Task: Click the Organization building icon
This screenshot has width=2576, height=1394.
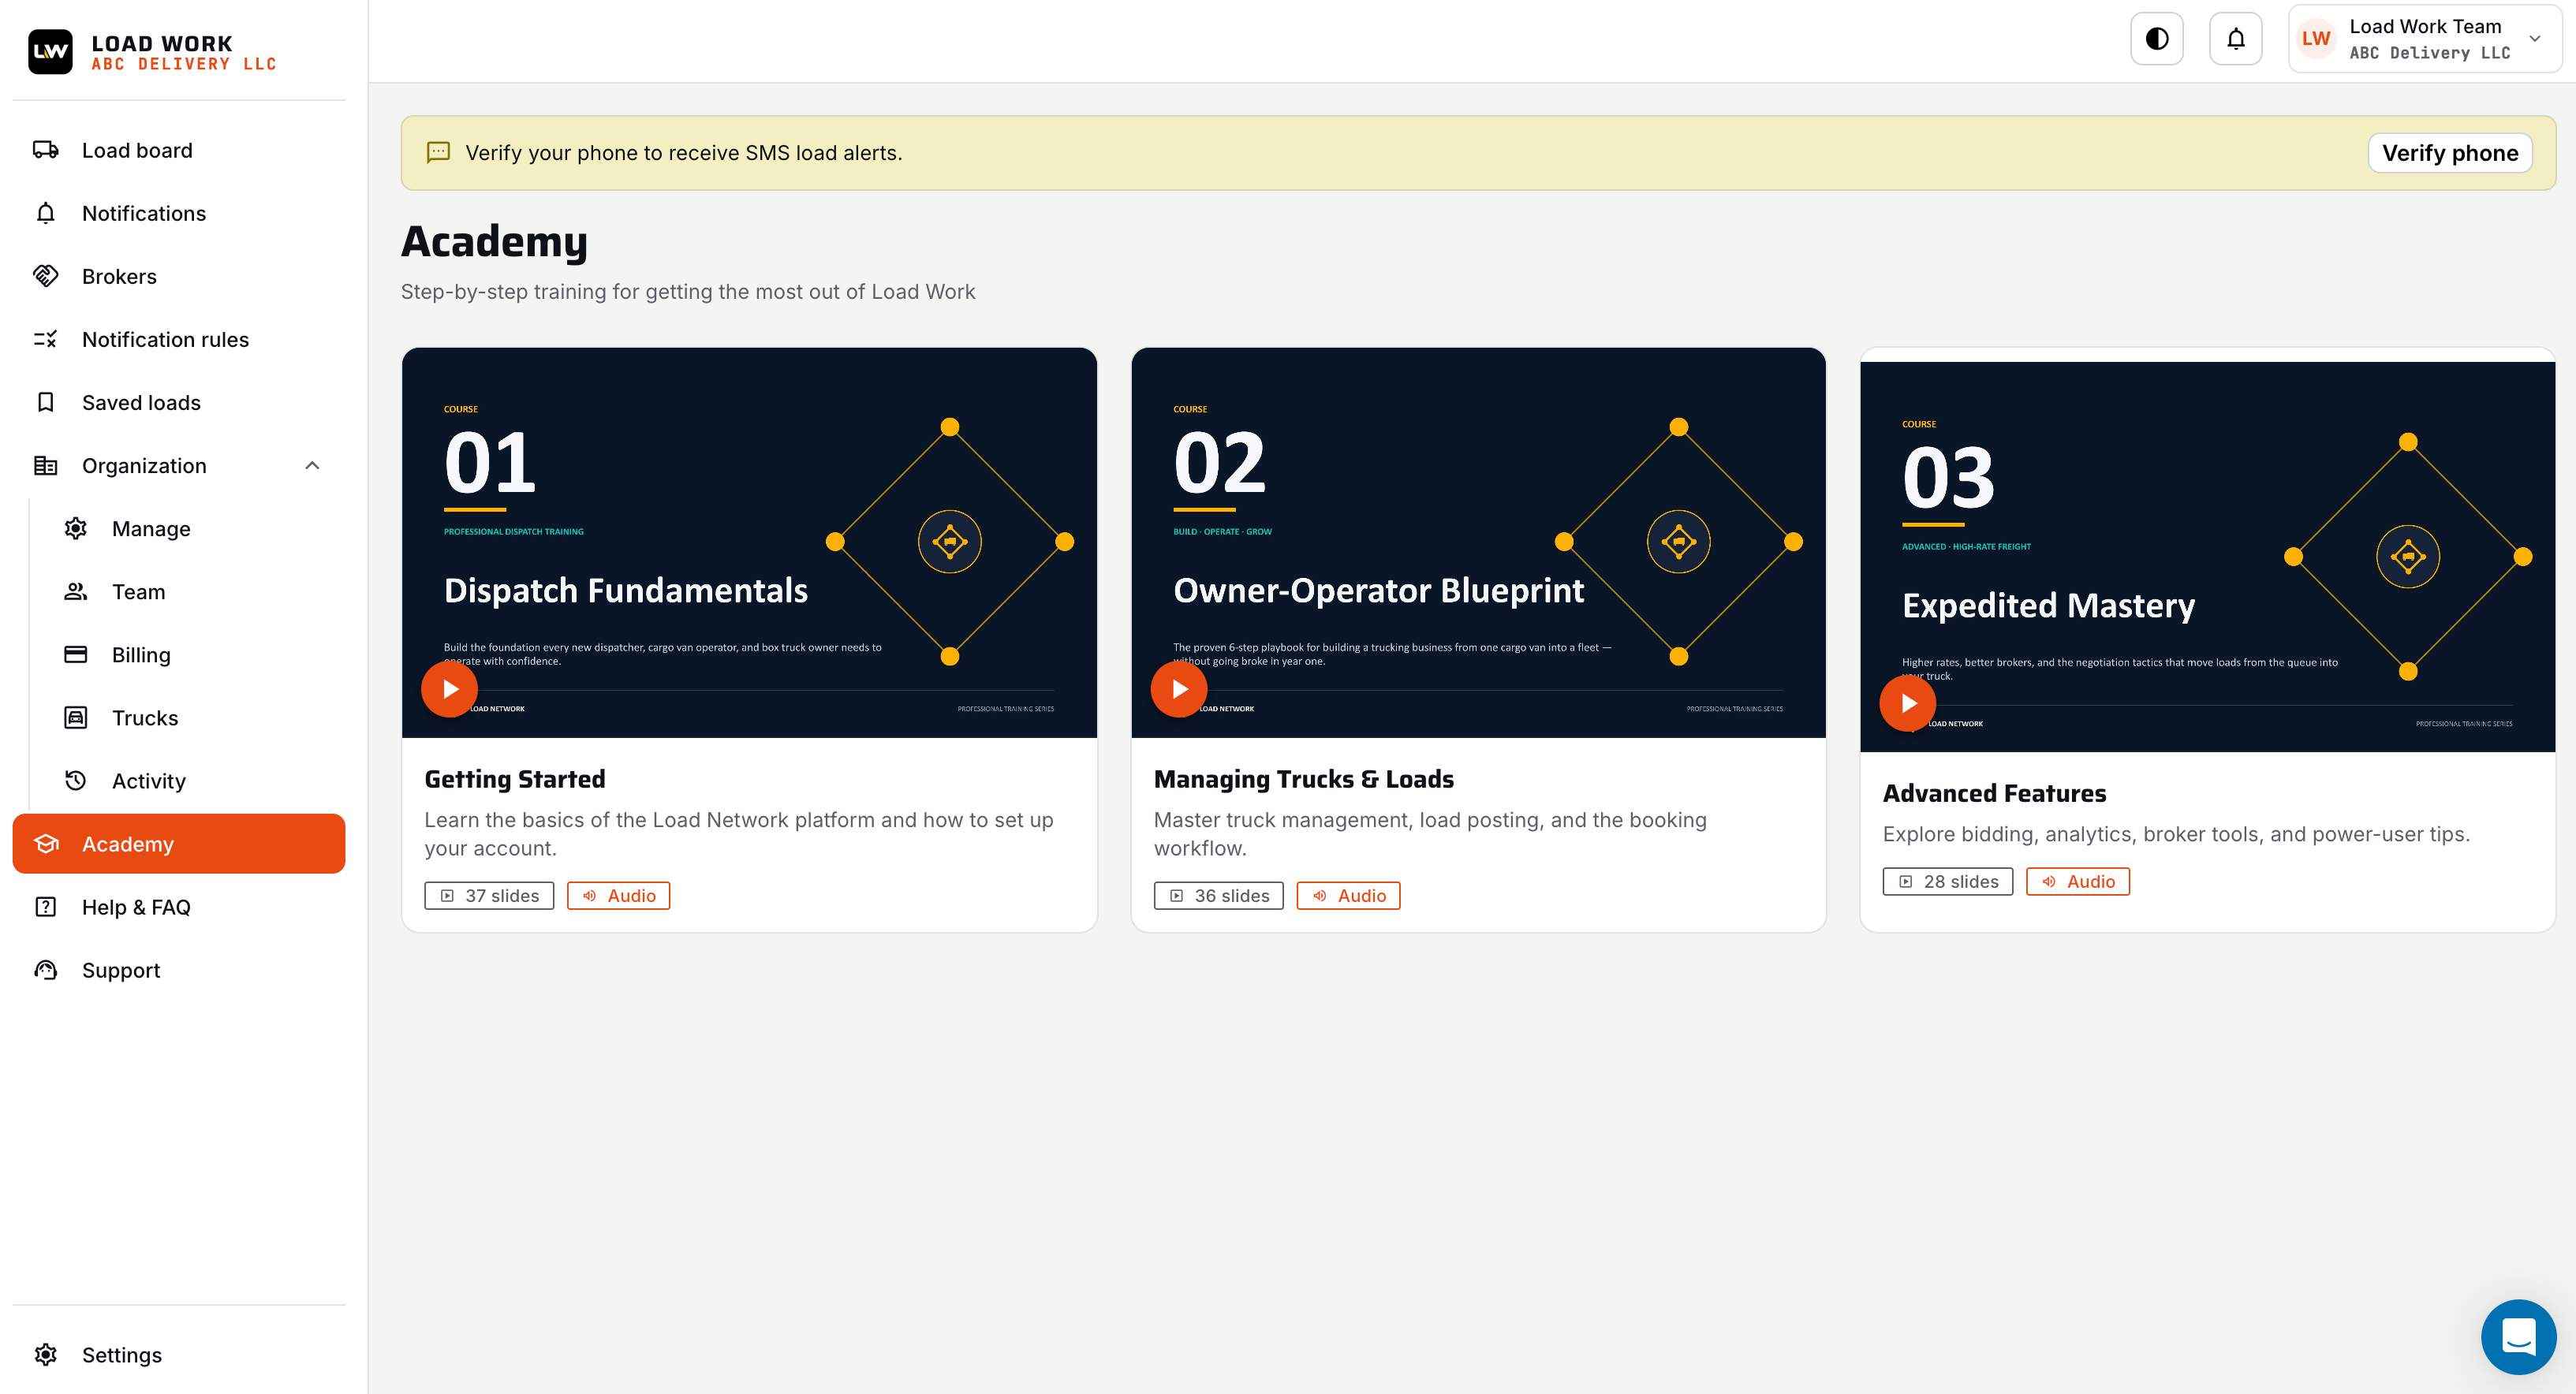Action: tap(46, 465)
